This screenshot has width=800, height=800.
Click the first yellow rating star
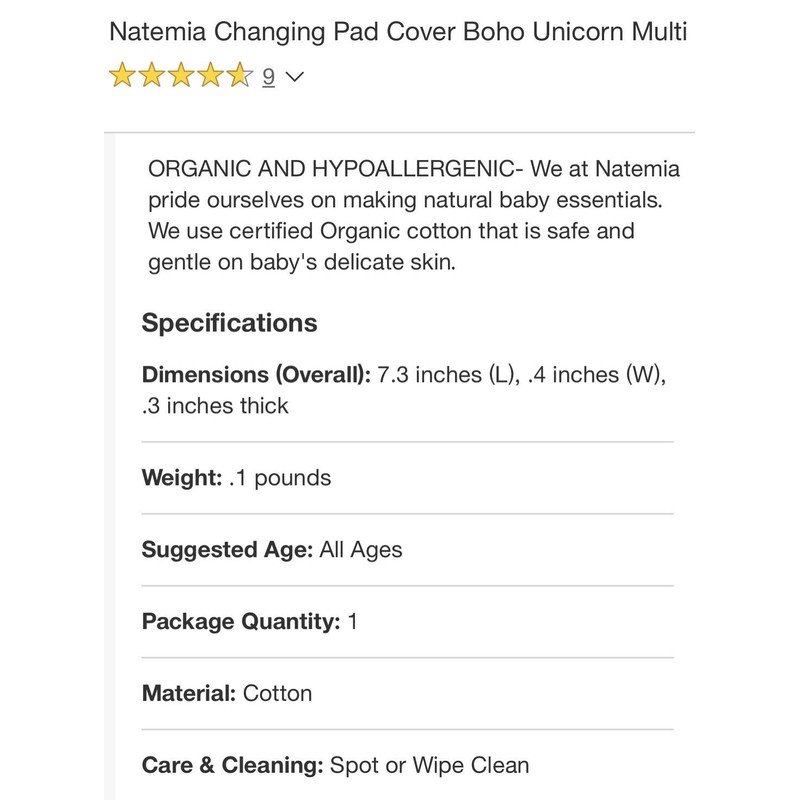click(x=122, y=76)
